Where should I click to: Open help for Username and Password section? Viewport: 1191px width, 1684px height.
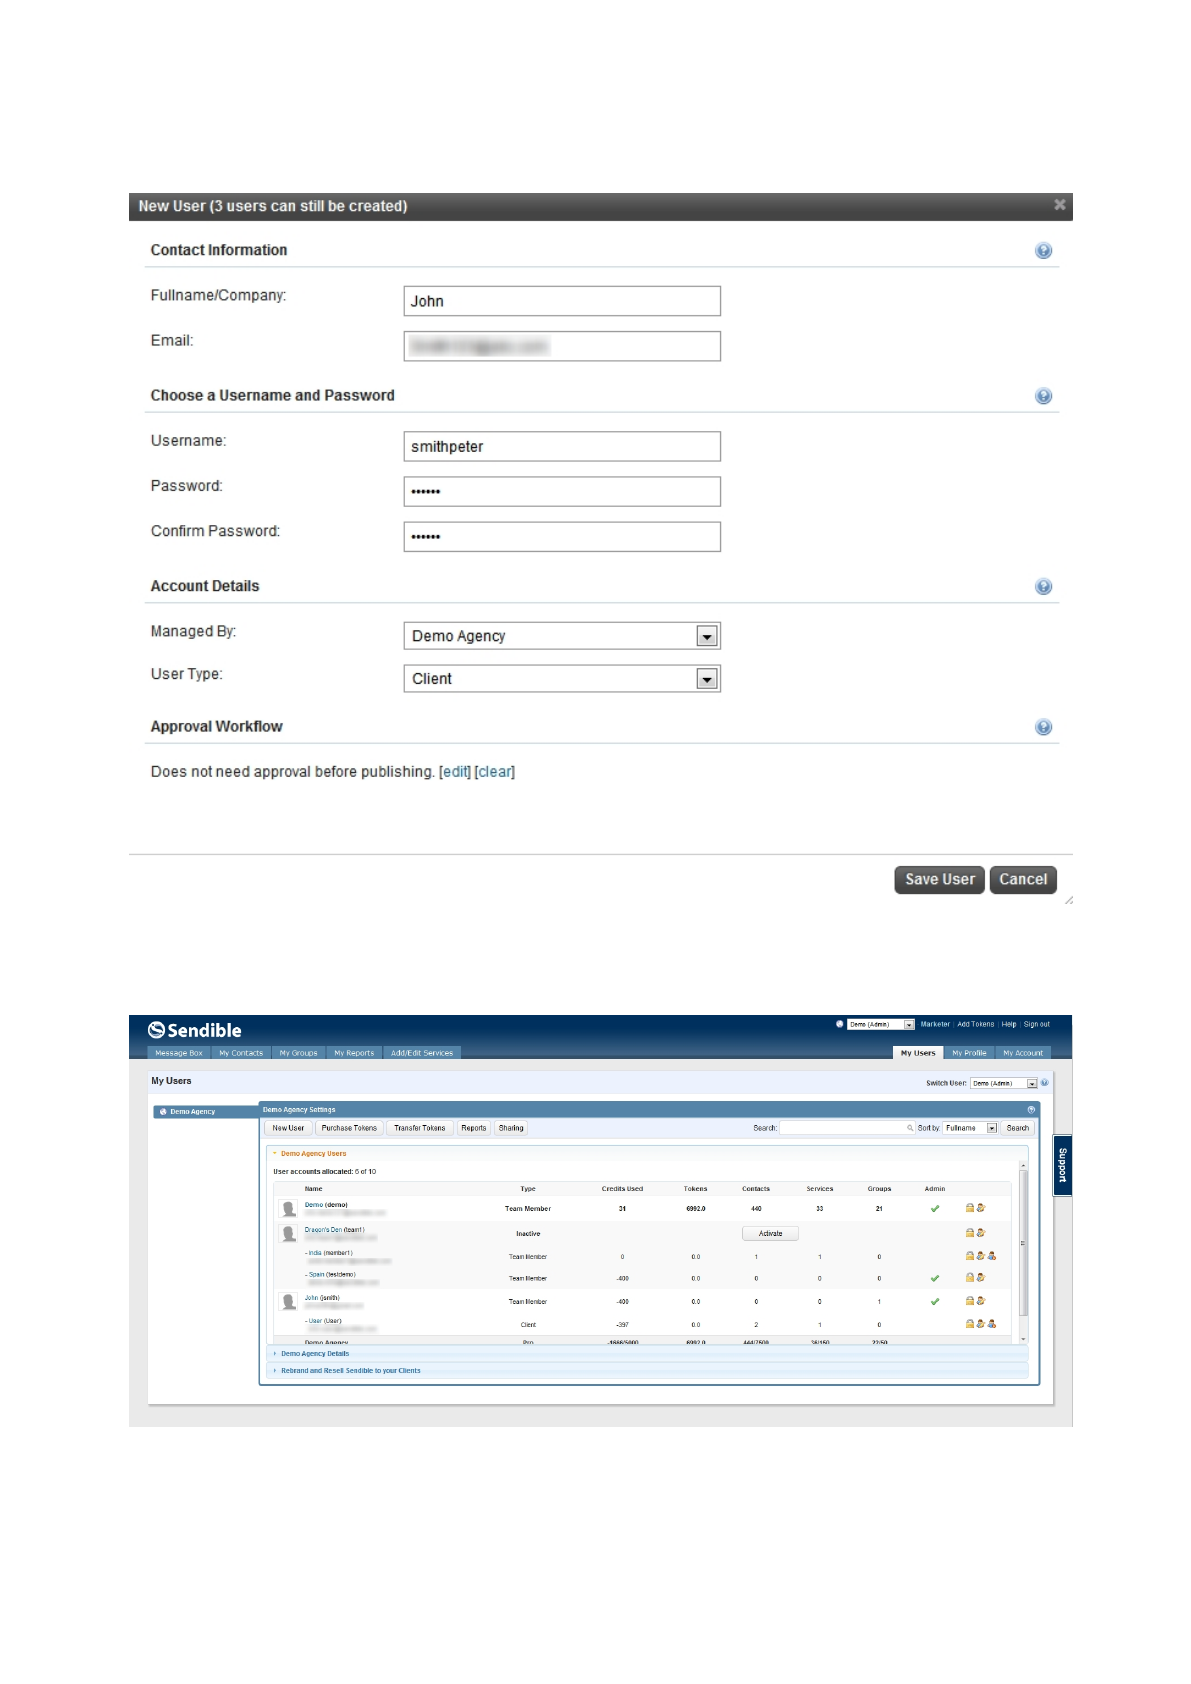click(1043, 396)
